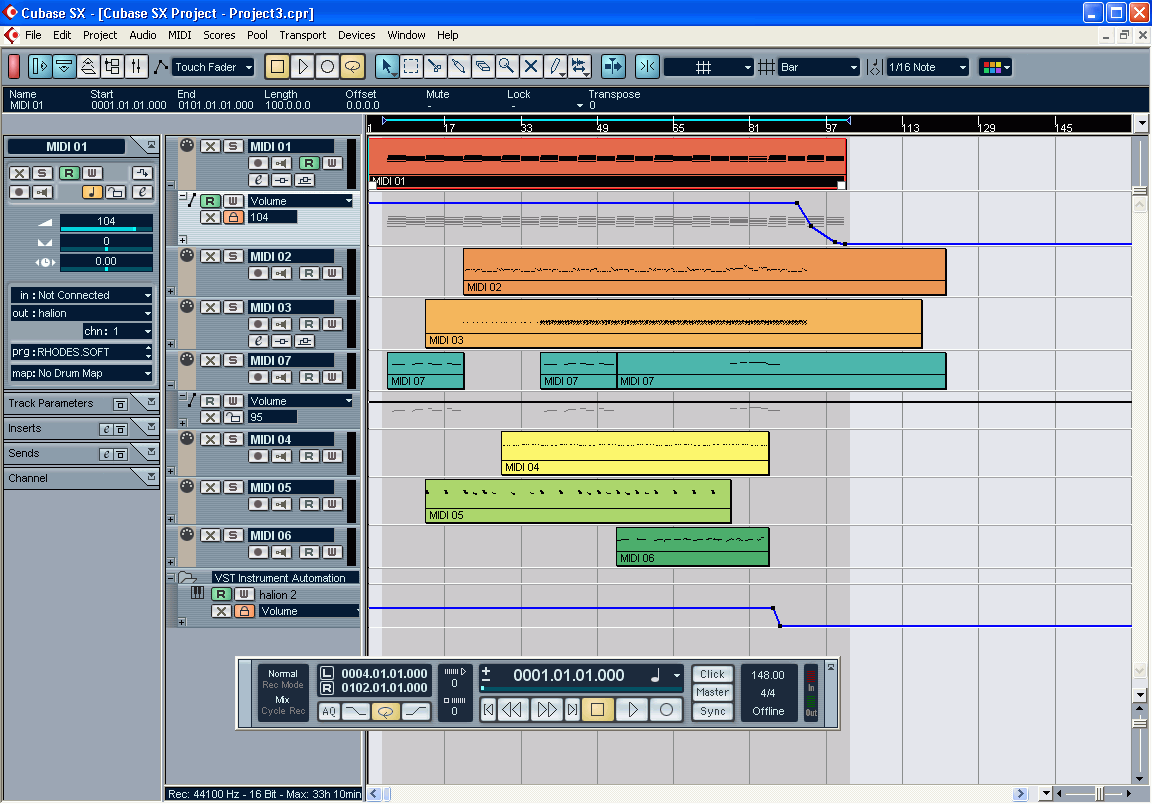Screen dimensions: 1152x804
Task: Solo the MIDI 03 track
Action: pyautogui.click(x=233, y=307)
